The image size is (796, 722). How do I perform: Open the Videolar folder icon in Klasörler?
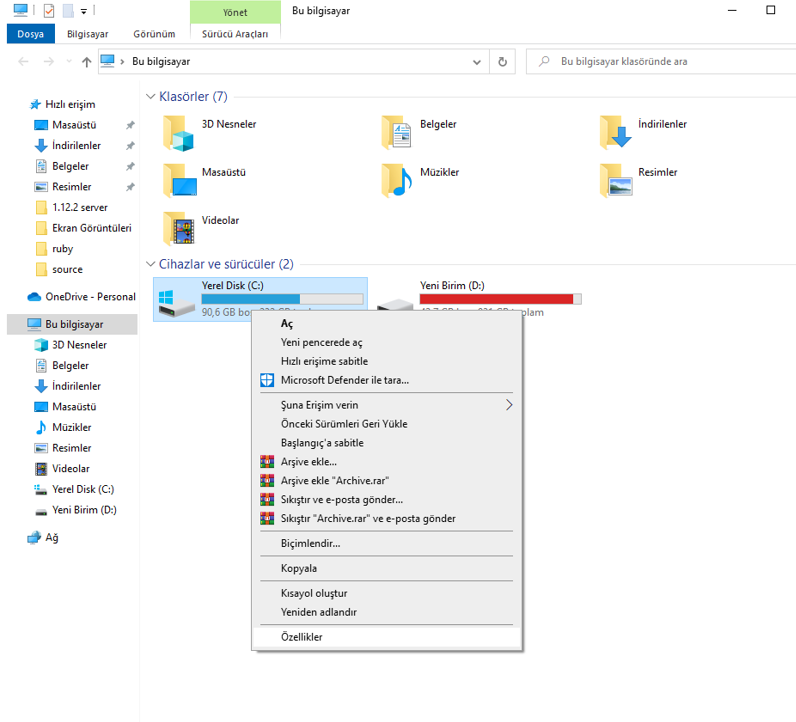(x=179, y=229)
